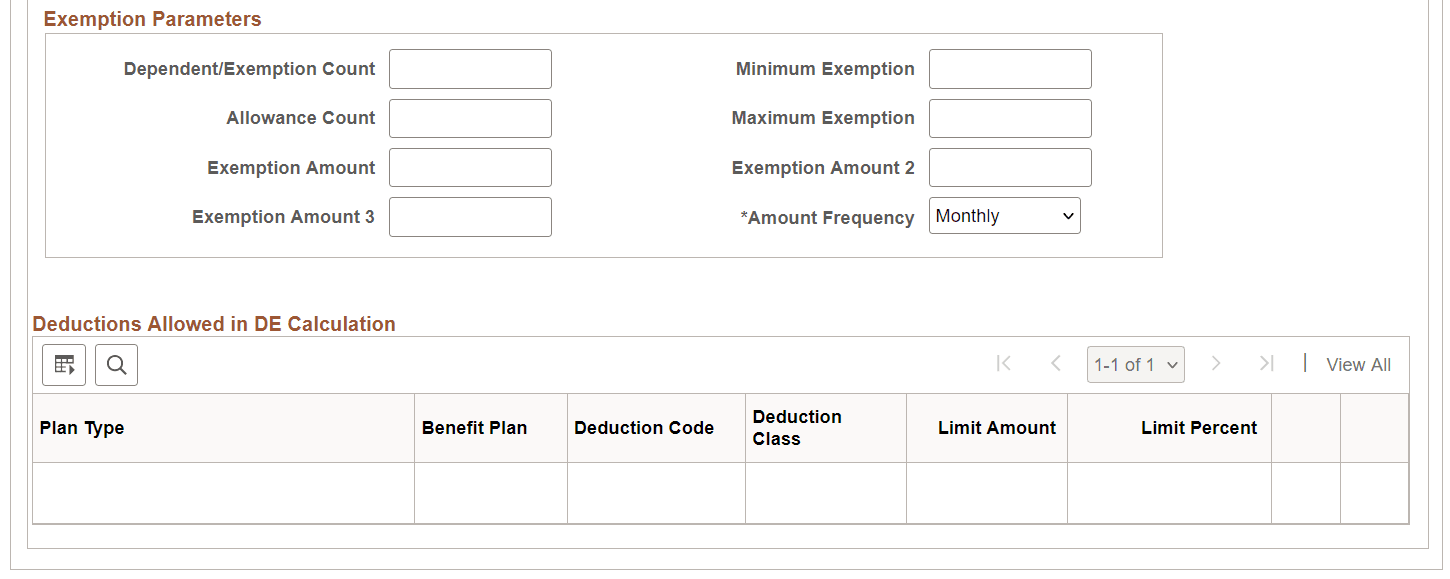Click the empty Benefit Plan cell in the grid
This screenshot has width=1450, height=579.
tap(490, 492)
